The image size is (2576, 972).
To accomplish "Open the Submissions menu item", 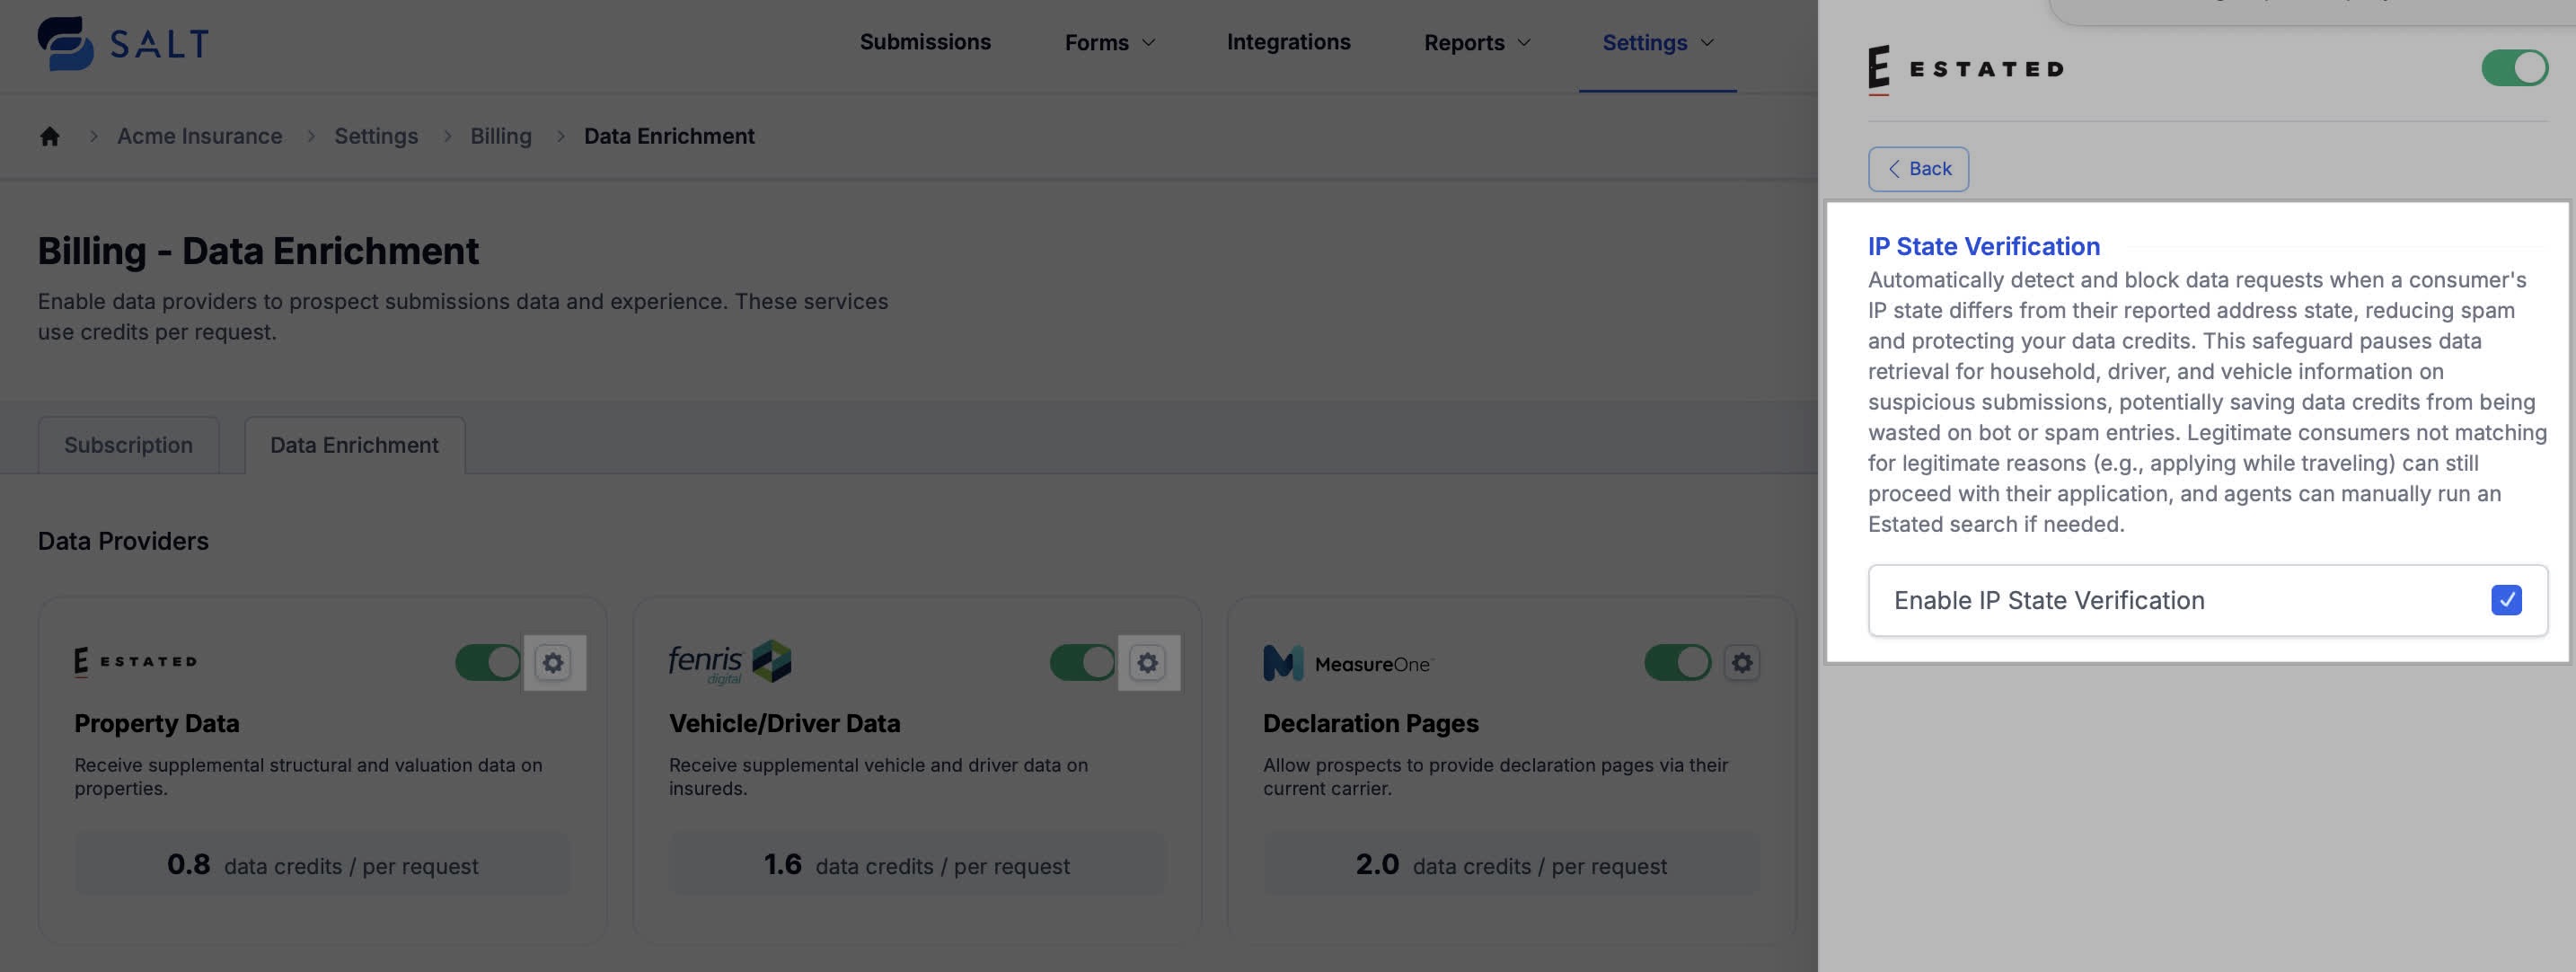I will 925,42.
